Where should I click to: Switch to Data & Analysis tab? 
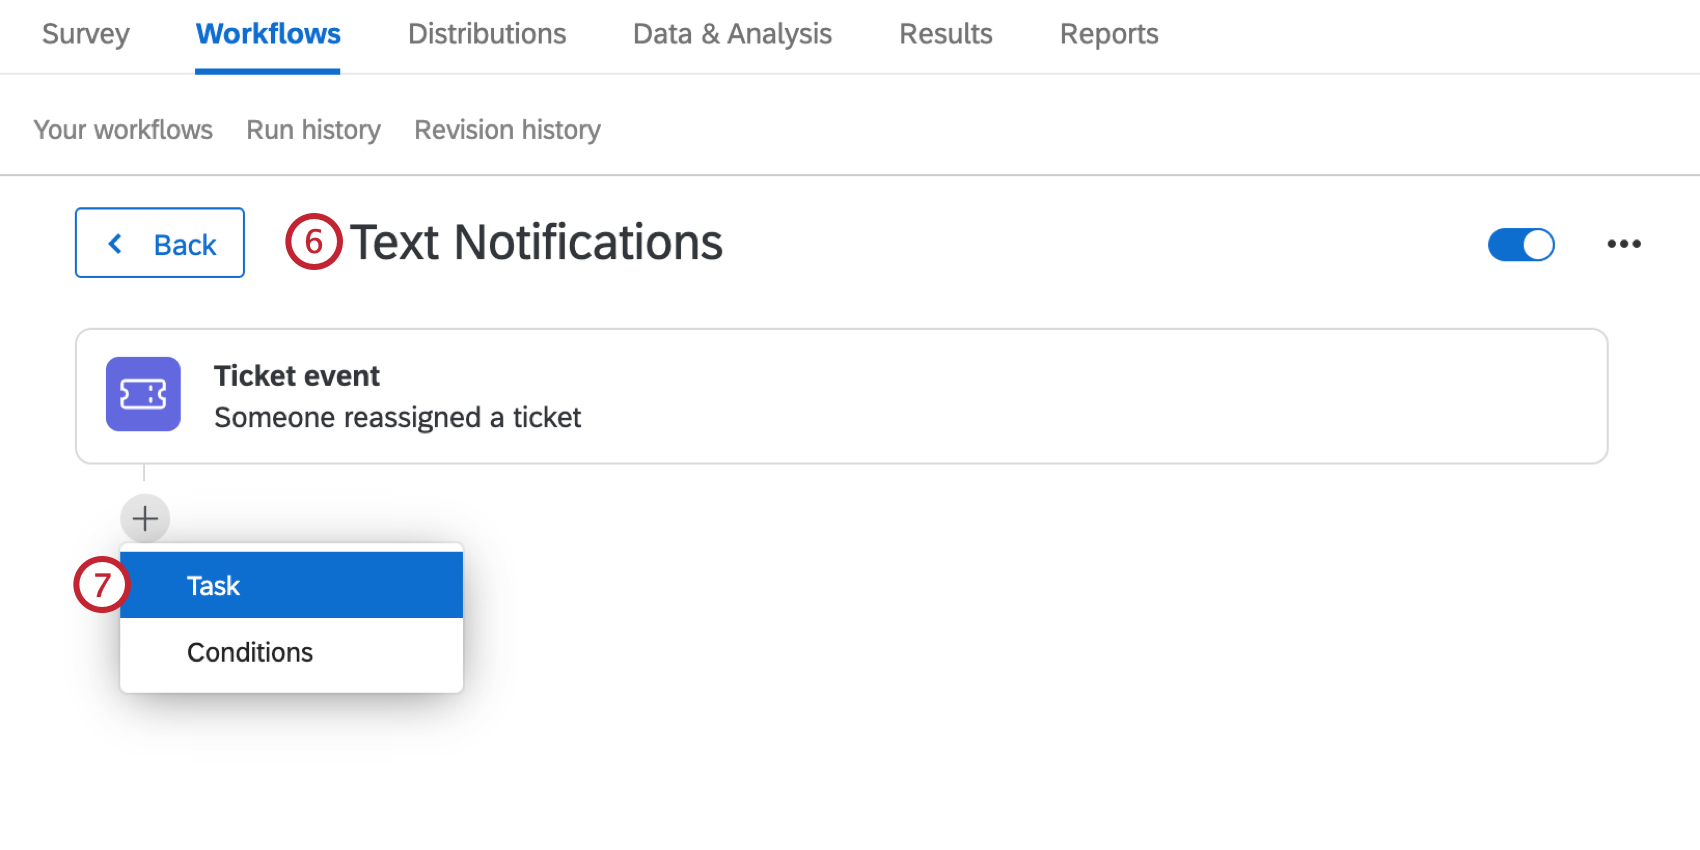[x=732, y=33]
